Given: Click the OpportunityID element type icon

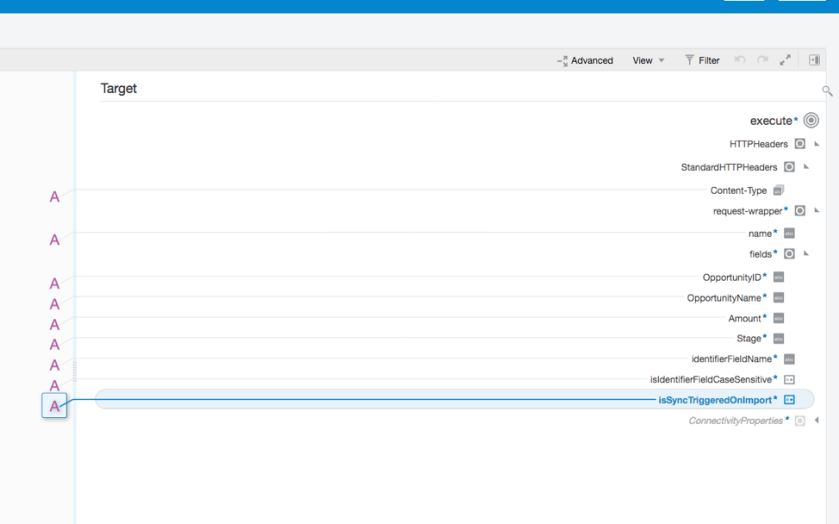Looking at the screenshot, I should (778, 277).
